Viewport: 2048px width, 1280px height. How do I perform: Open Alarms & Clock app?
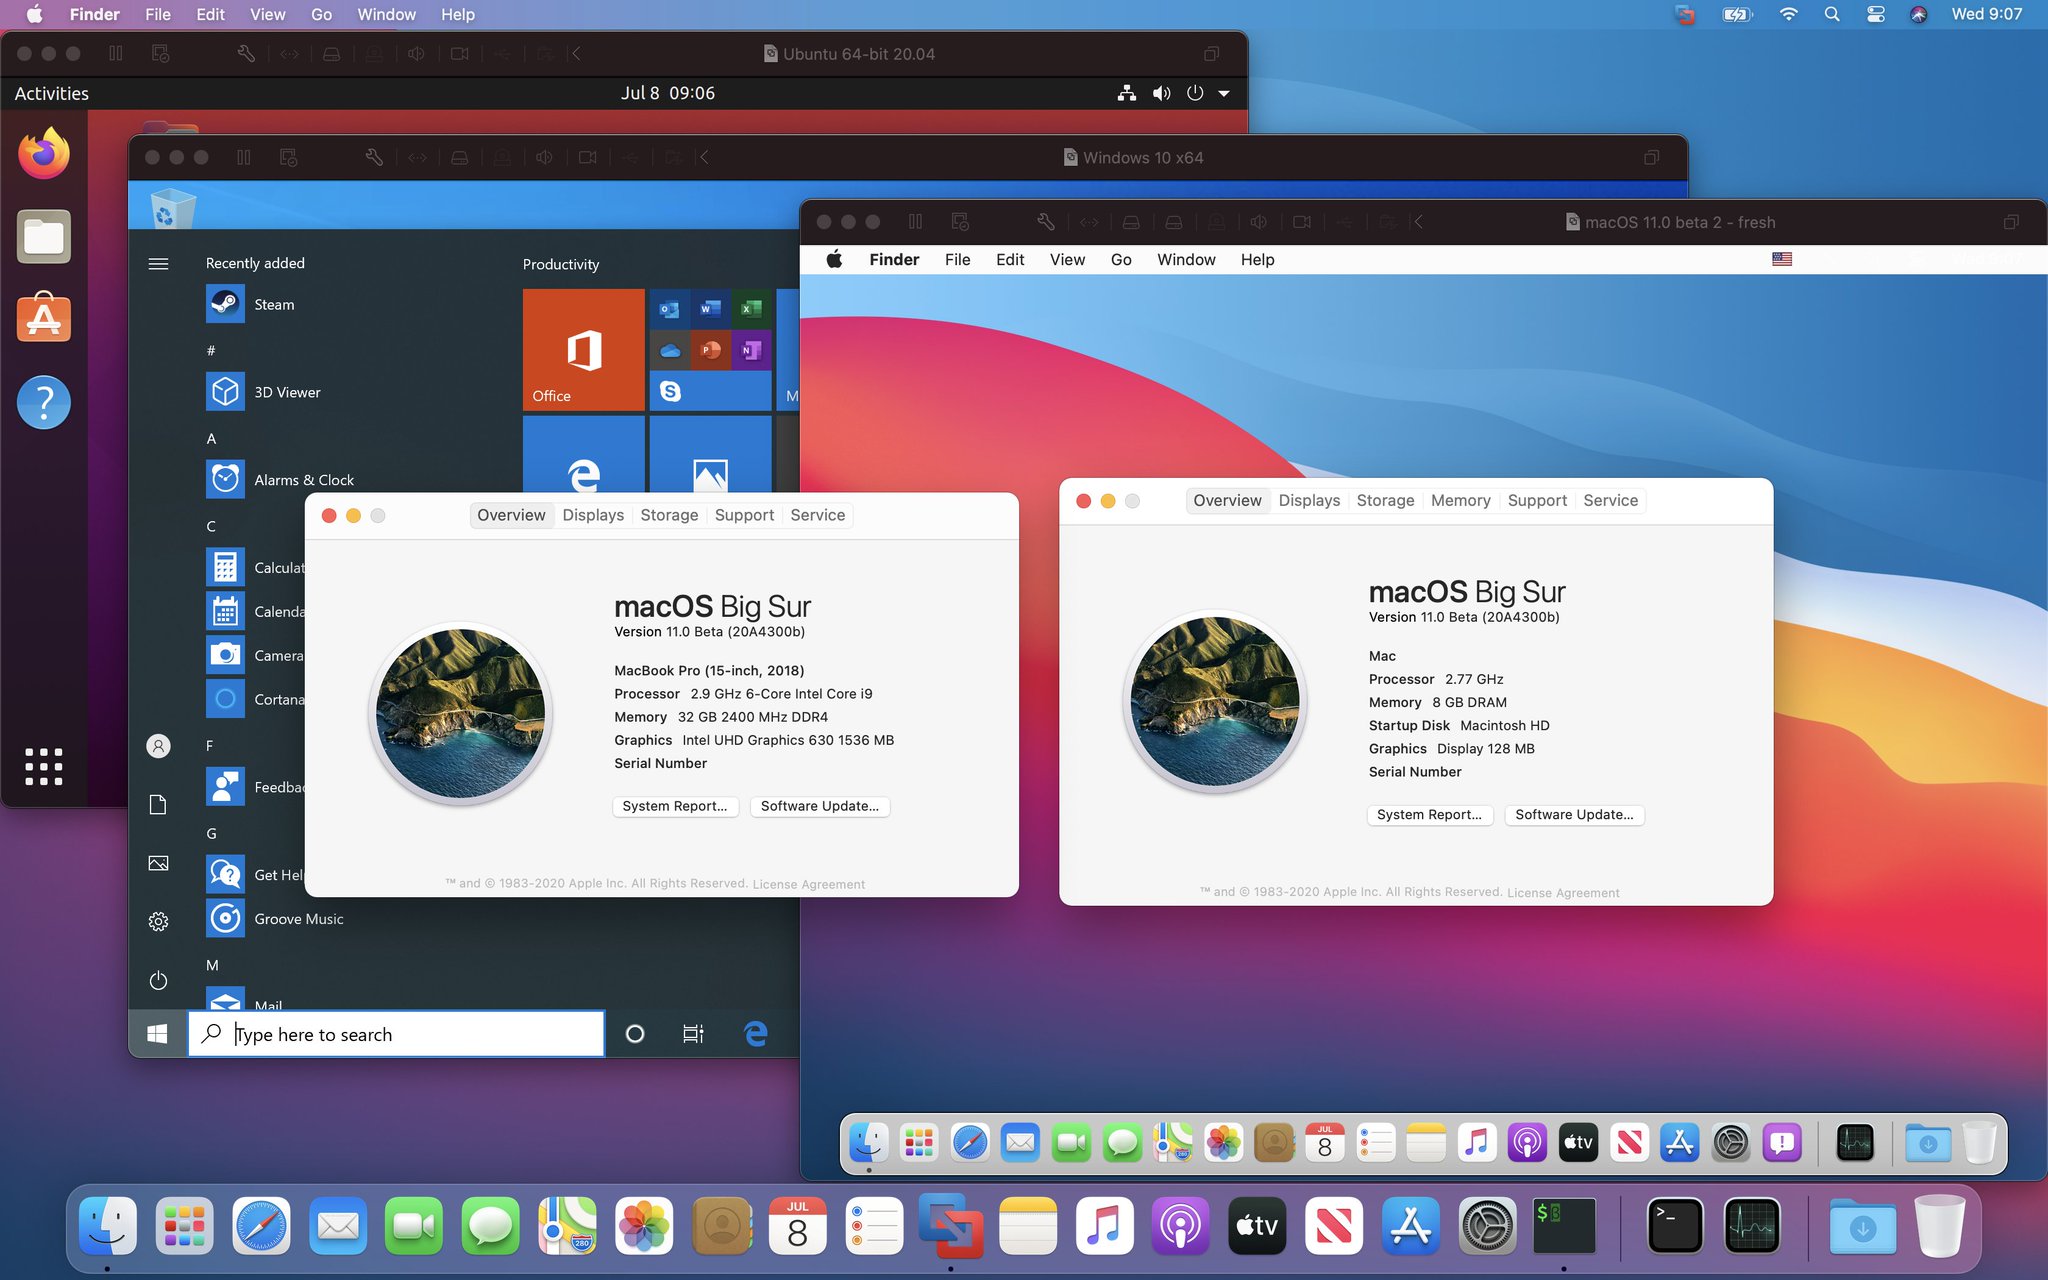coord(280,480)
